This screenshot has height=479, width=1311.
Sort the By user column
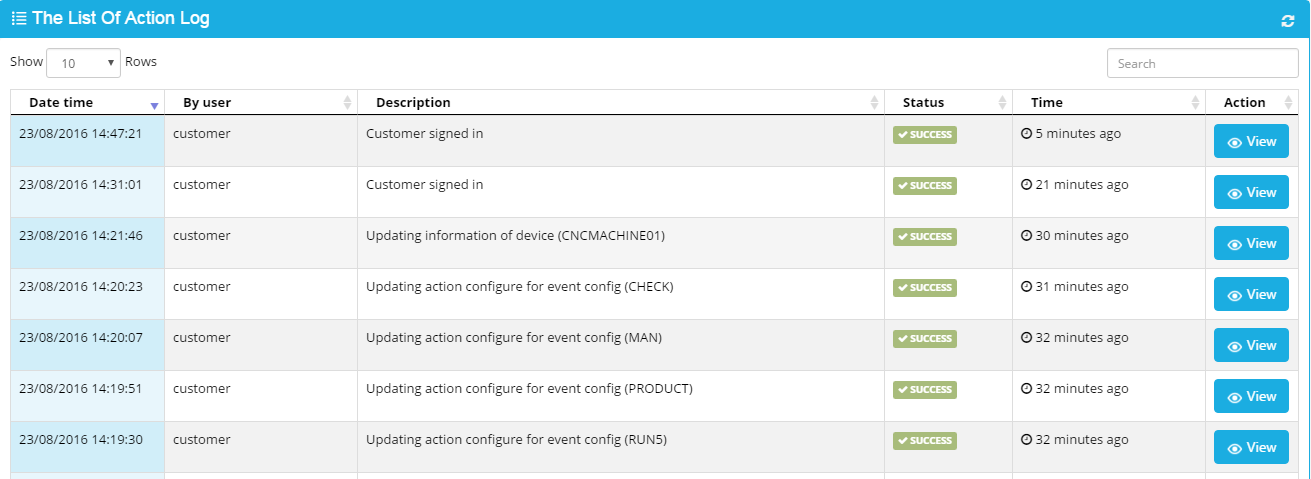(x=348, y=102)
